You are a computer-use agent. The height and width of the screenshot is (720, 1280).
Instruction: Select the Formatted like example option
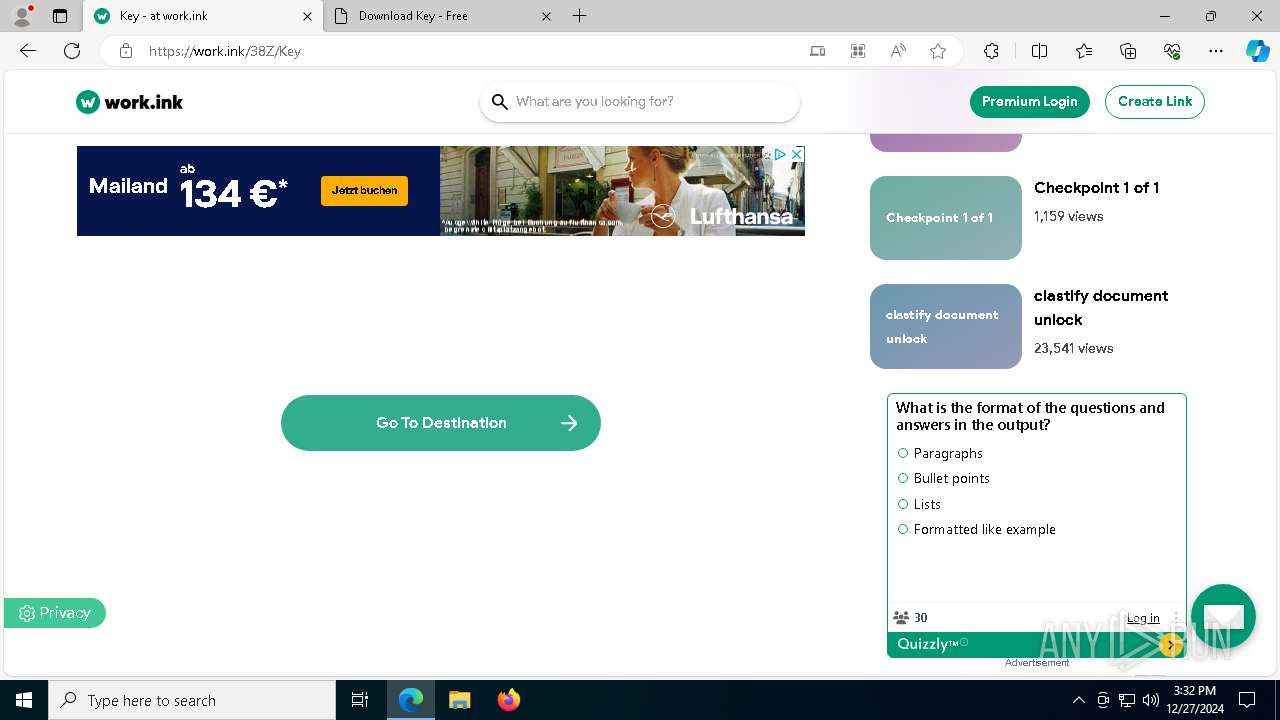pyautogui.click(x=903, y=529)
